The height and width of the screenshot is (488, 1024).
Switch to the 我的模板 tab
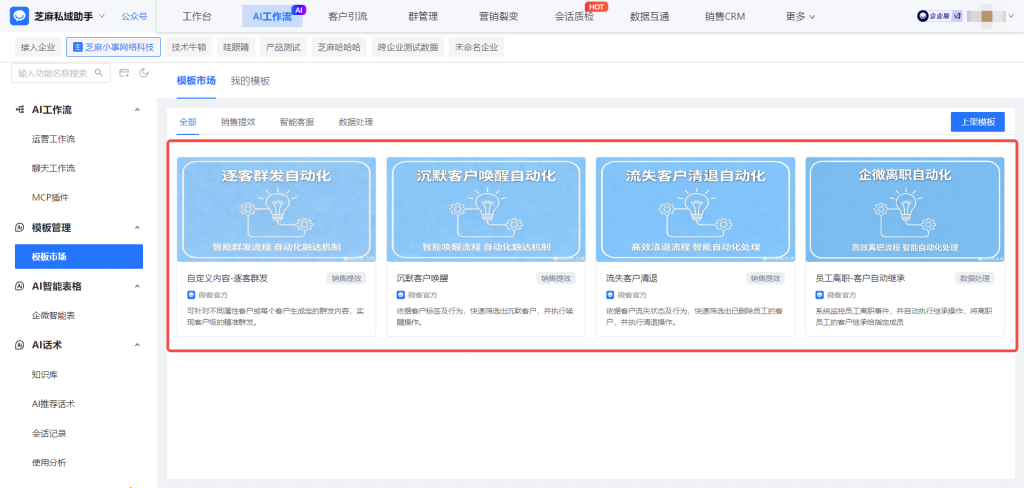click(250, 81)
